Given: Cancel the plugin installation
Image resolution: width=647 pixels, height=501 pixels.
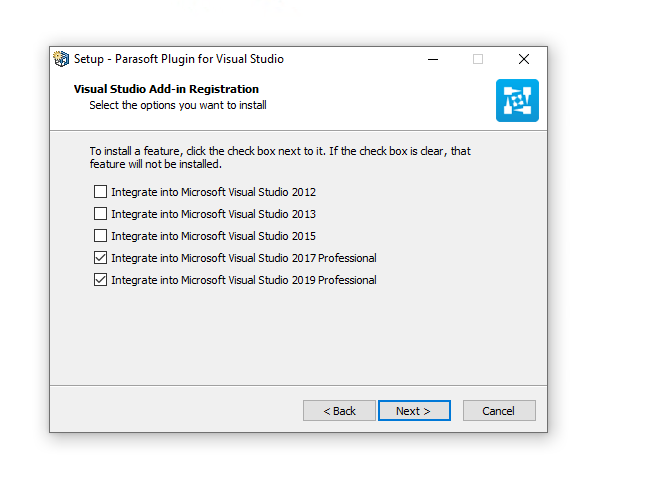Looking at the screenshot, I should point(499,411).
